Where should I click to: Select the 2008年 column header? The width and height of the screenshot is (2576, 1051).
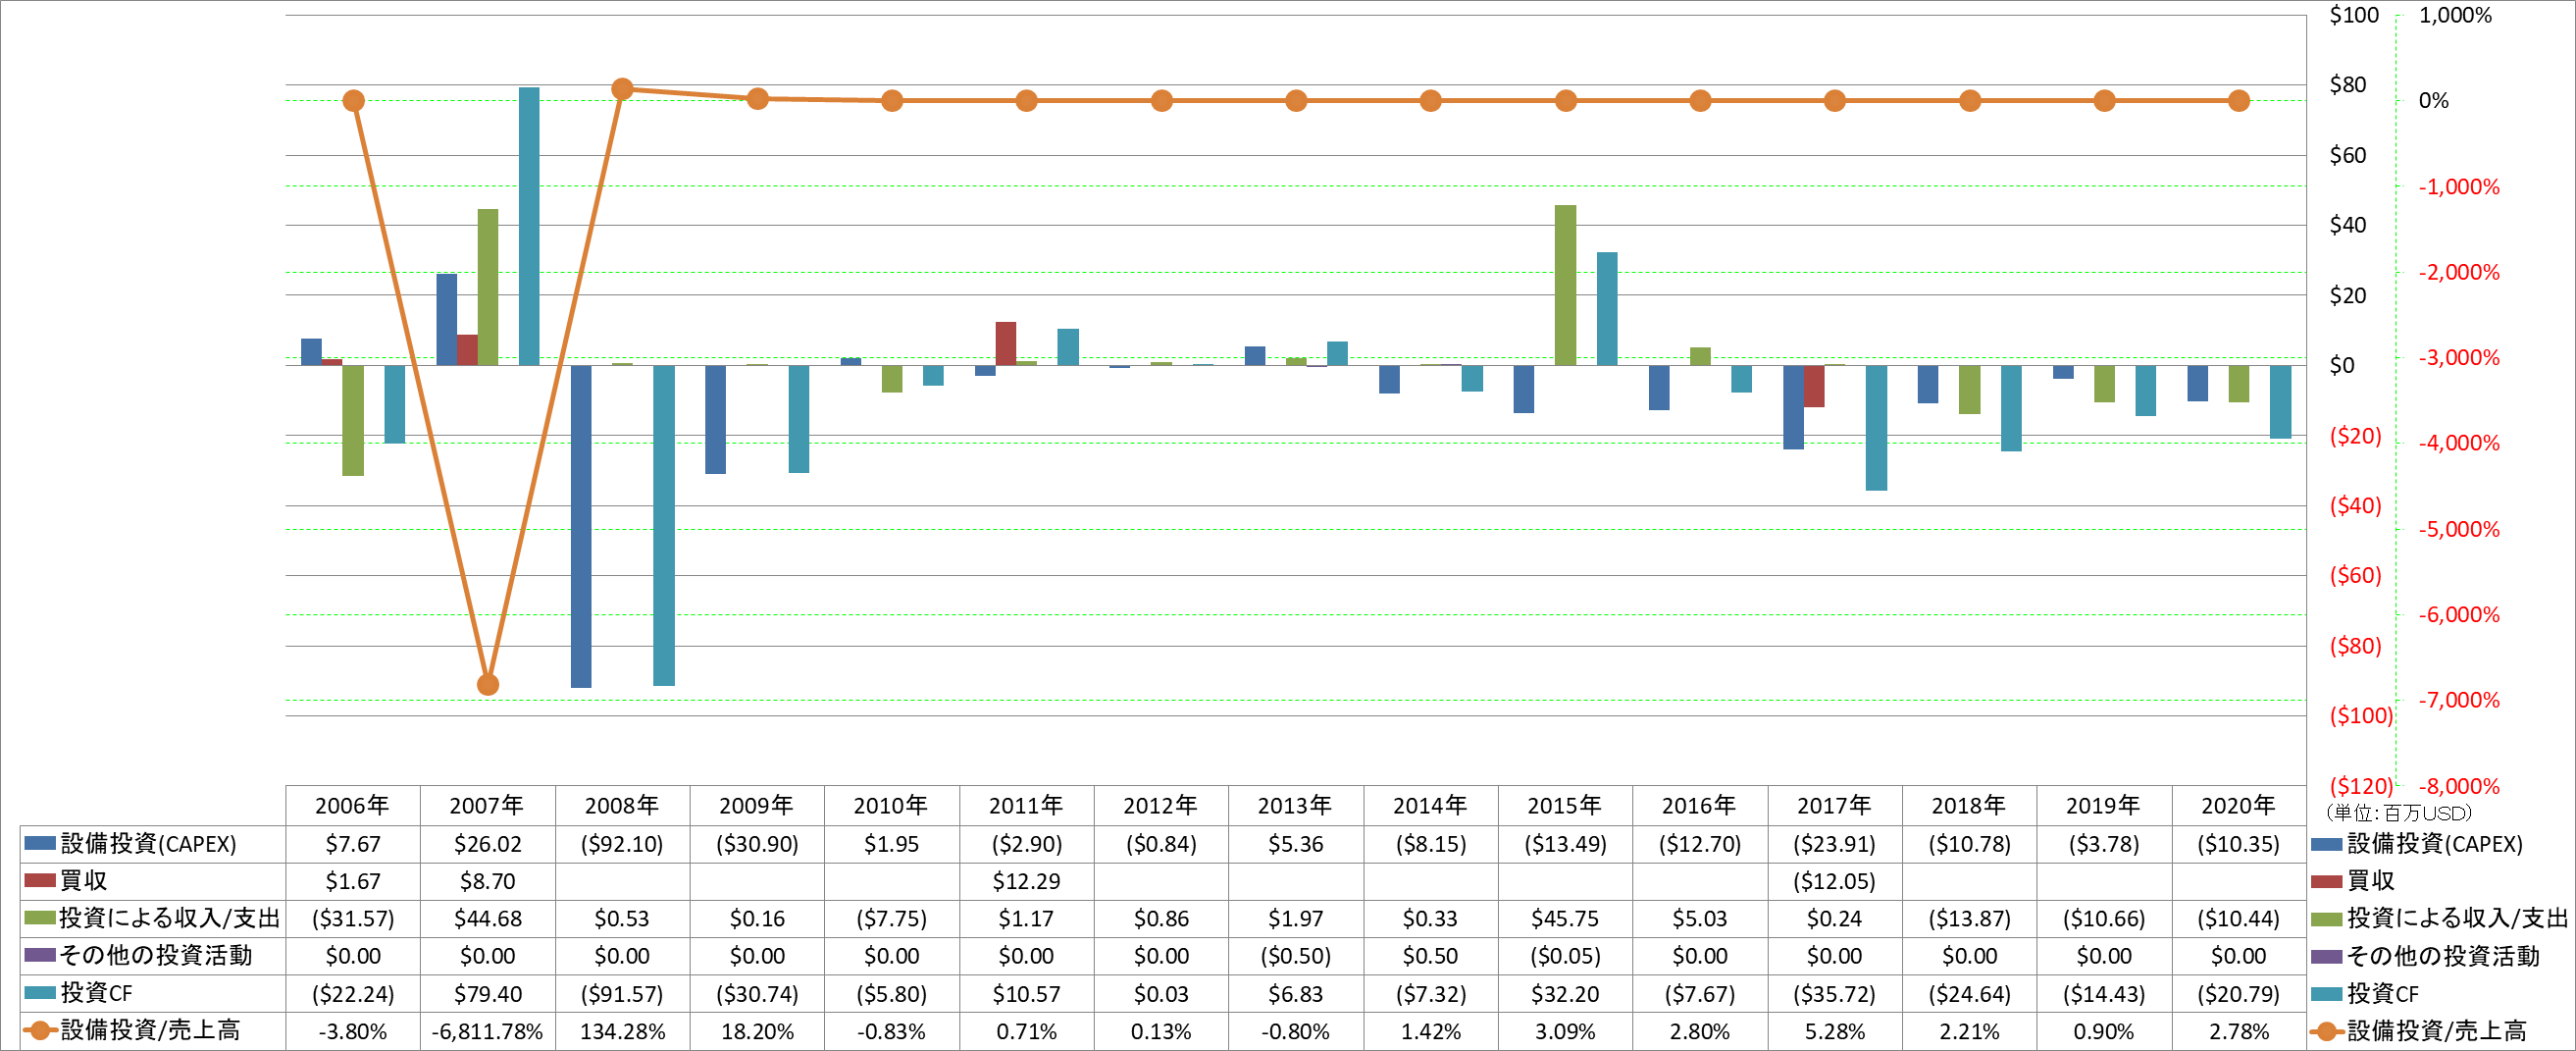[x=621, y=805]
